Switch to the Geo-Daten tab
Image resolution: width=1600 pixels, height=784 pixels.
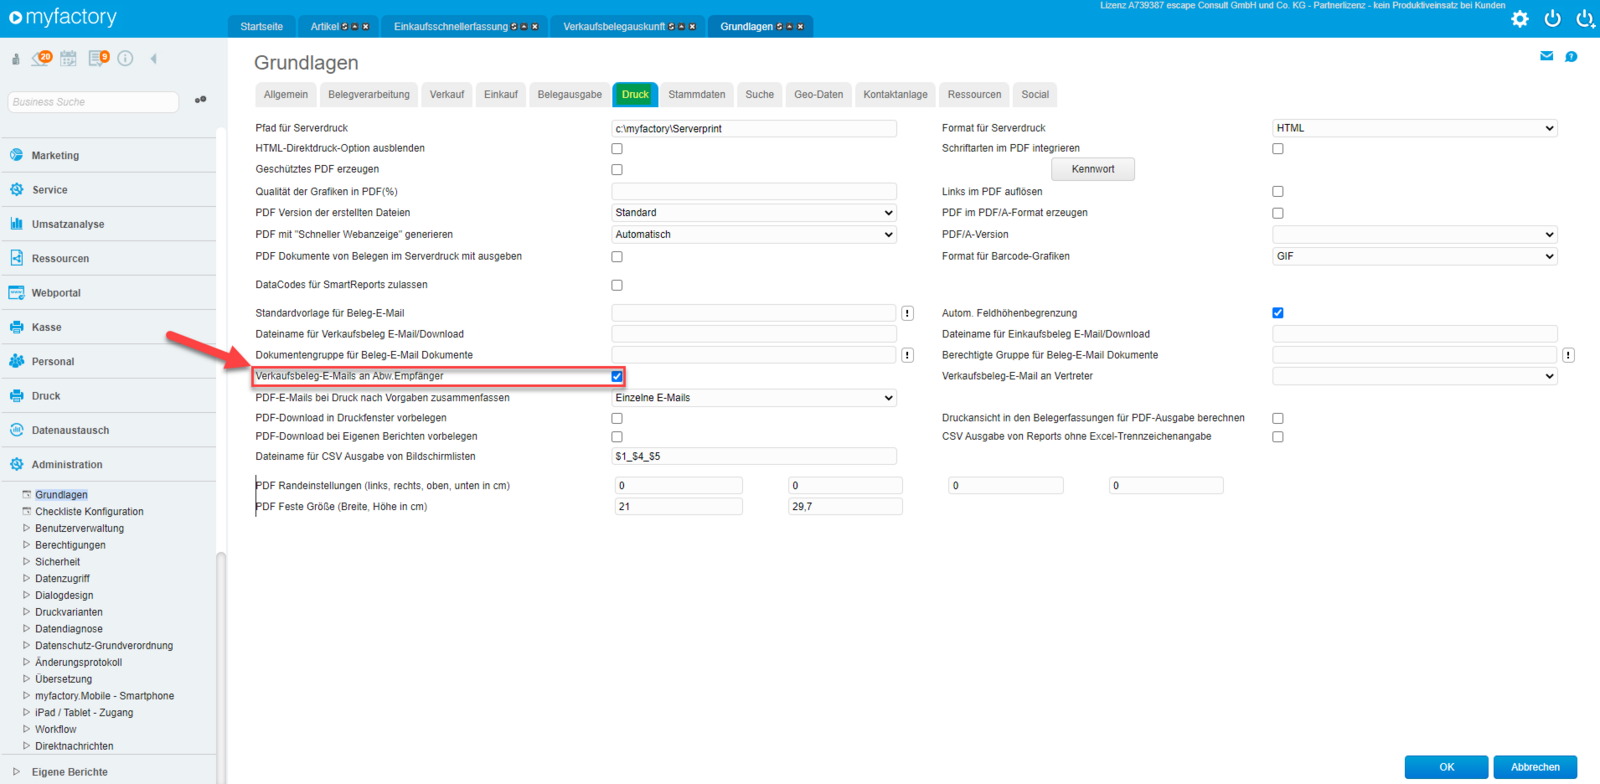[x=819, y=95]
